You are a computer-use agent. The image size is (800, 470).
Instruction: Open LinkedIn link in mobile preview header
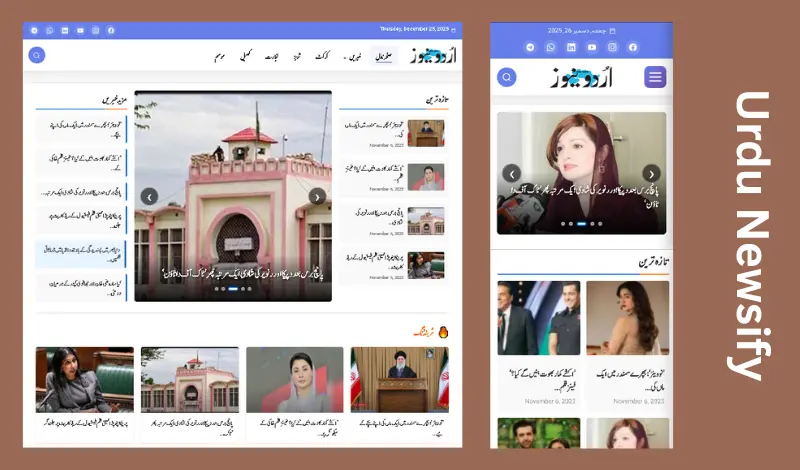click(571, 47)
